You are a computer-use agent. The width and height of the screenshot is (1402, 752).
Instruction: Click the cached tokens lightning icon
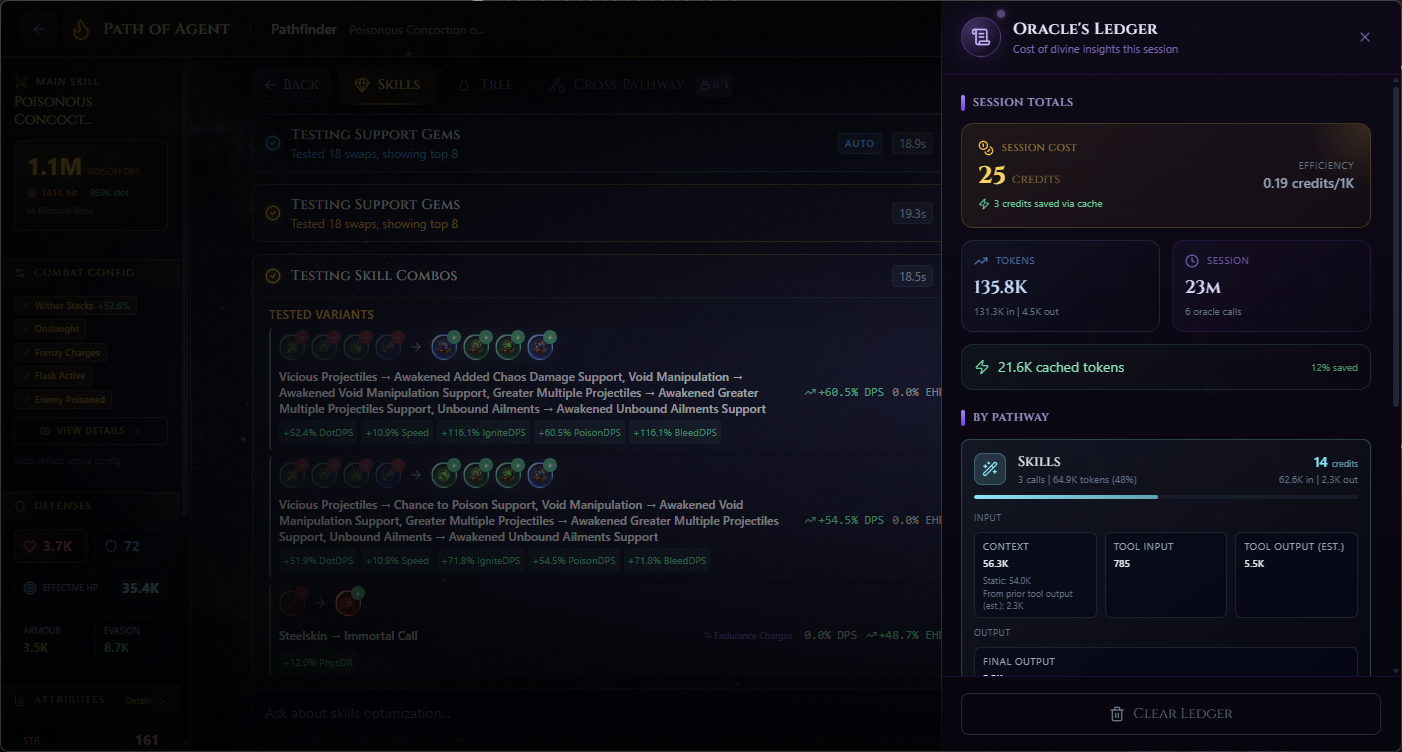(x=982, y=367)
